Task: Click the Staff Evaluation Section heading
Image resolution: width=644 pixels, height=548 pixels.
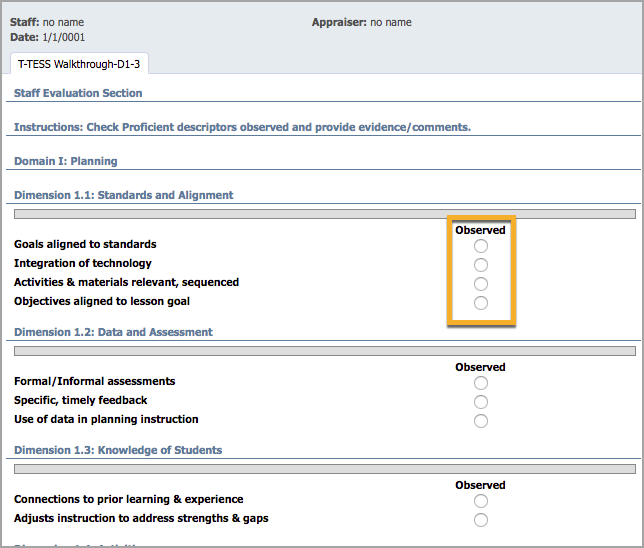Action: point(78,93)
